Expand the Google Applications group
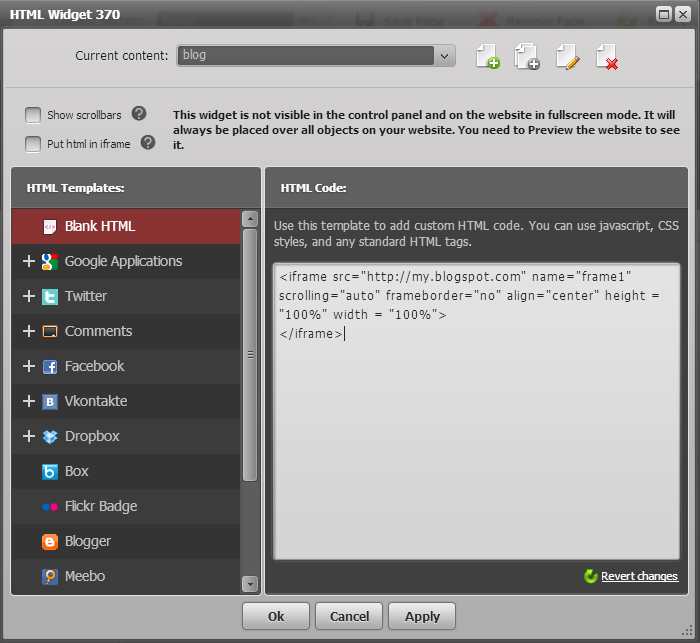This screenshot has height=643, width=700. tap(29, 261)
